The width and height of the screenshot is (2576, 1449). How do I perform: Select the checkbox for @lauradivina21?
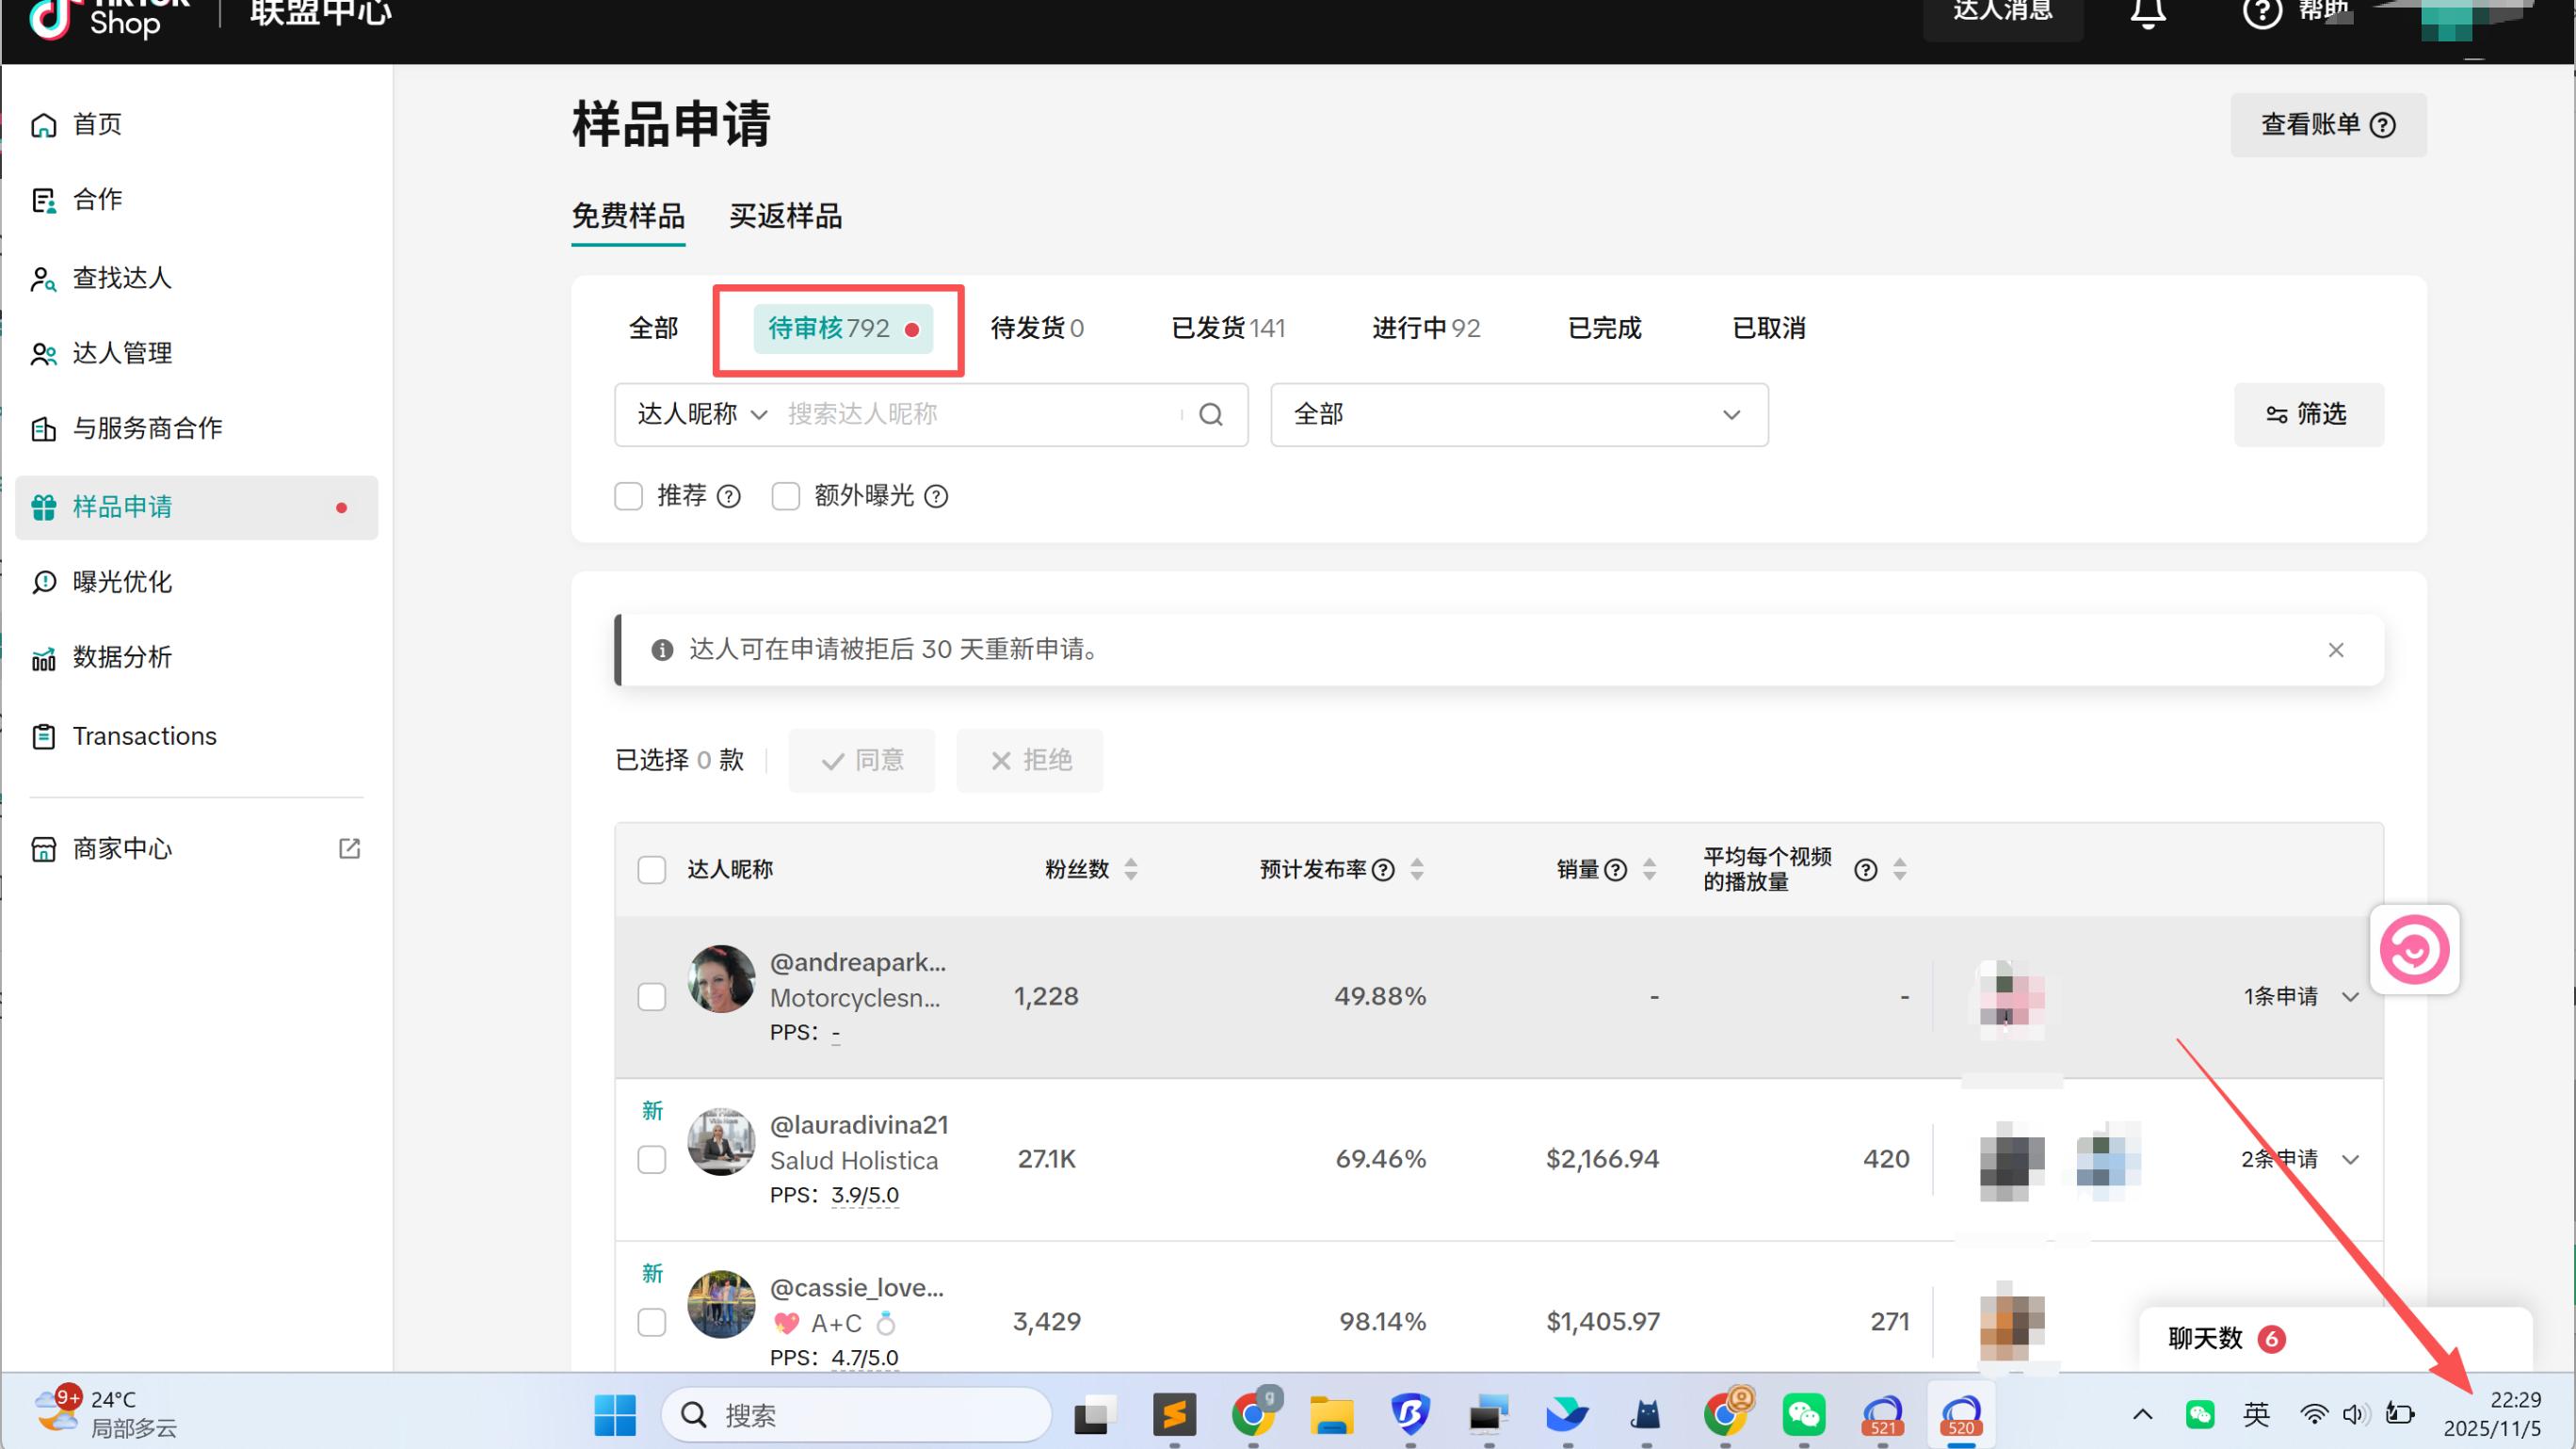[651, 1159]
